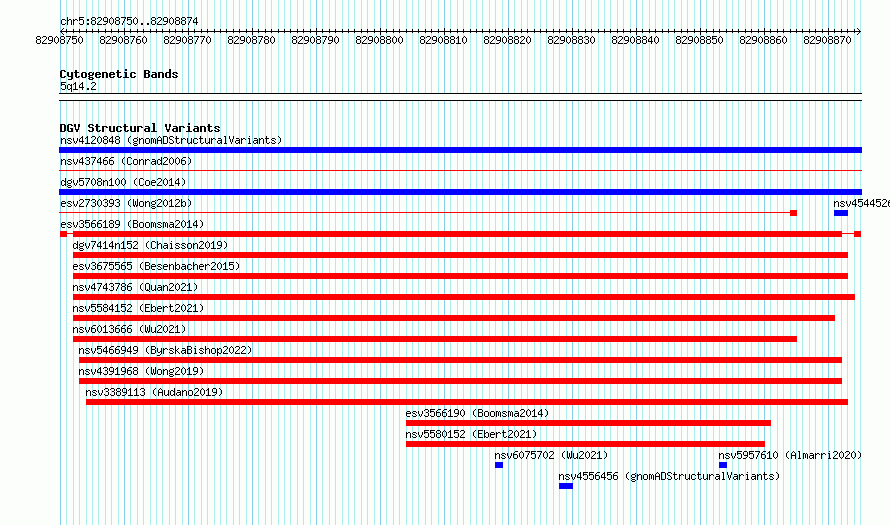Open nsv5957610 (Almarri2020) label
This screenshot has width=890, height=525.
pos(790,455)
